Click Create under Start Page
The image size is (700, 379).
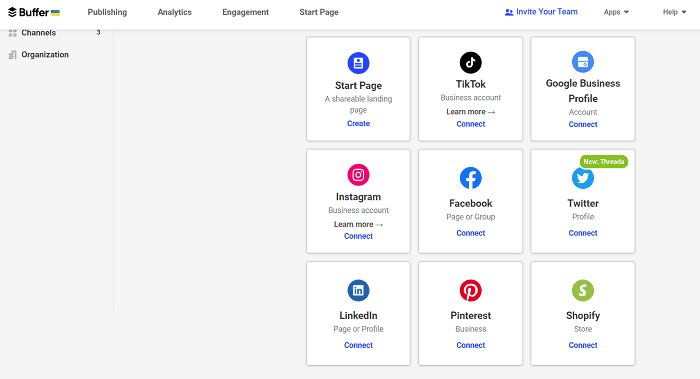coord(358,123)
